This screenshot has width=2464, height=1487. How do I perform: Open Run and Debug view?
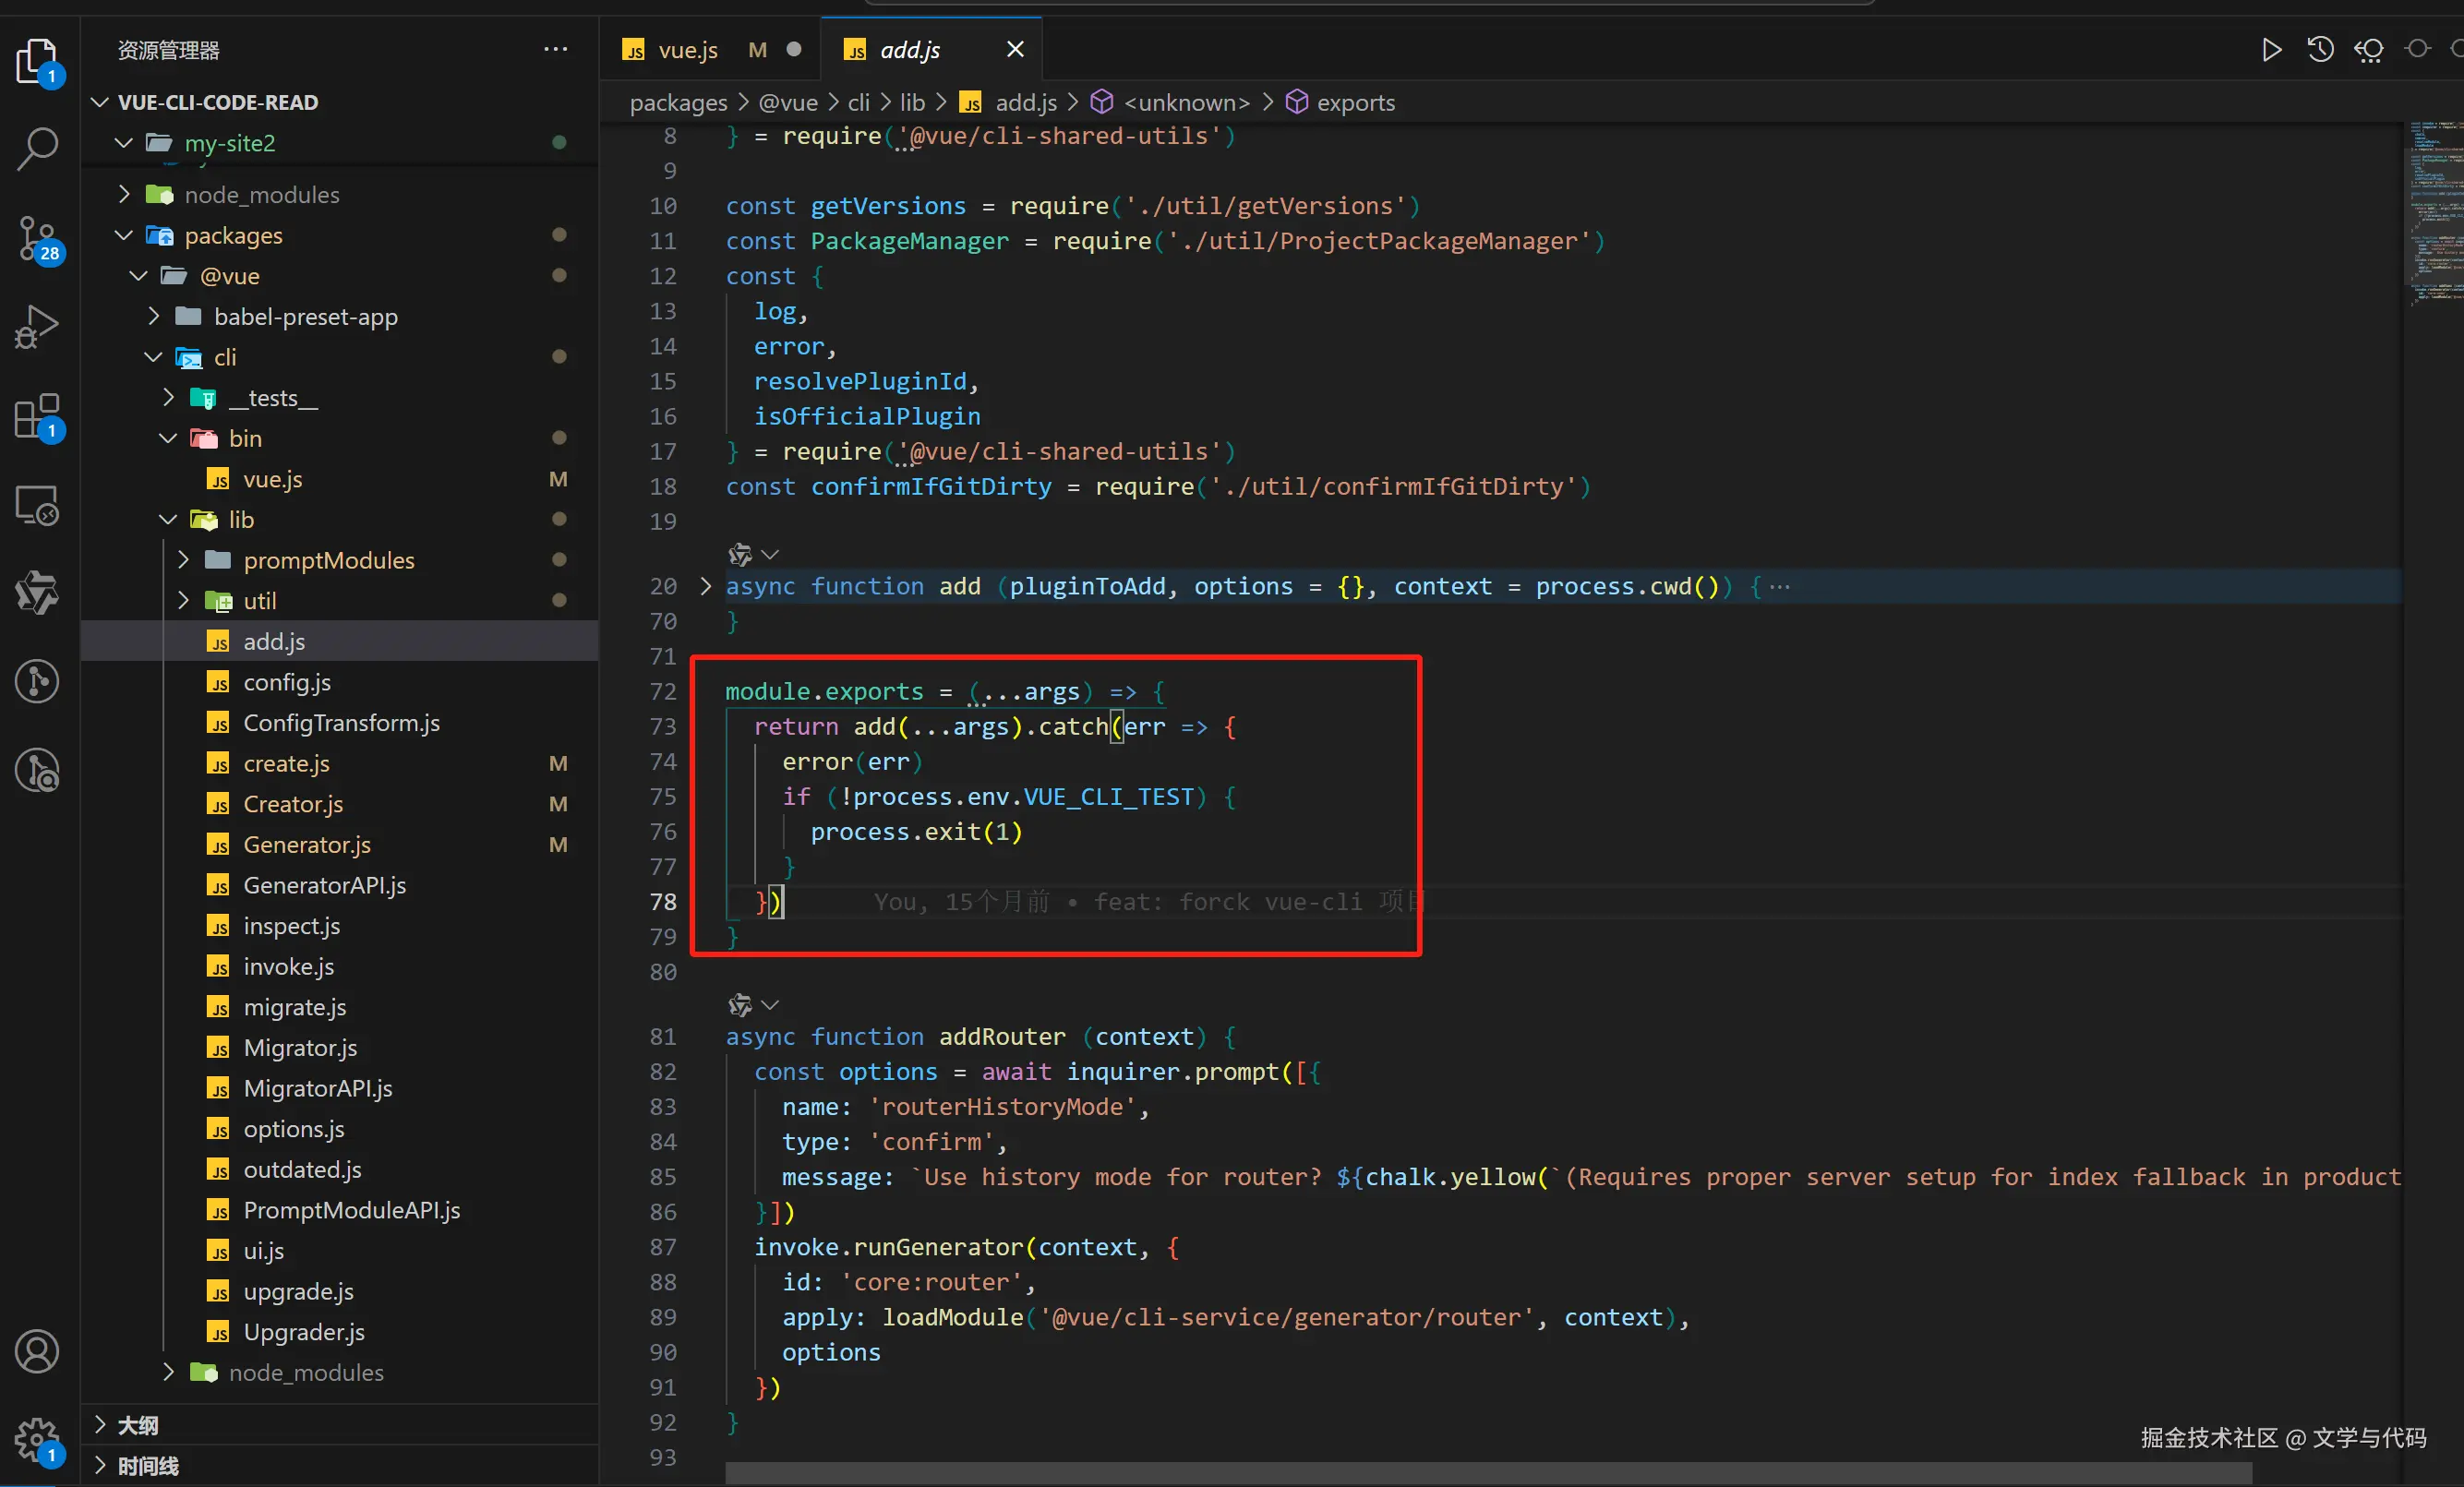[38, 327]
